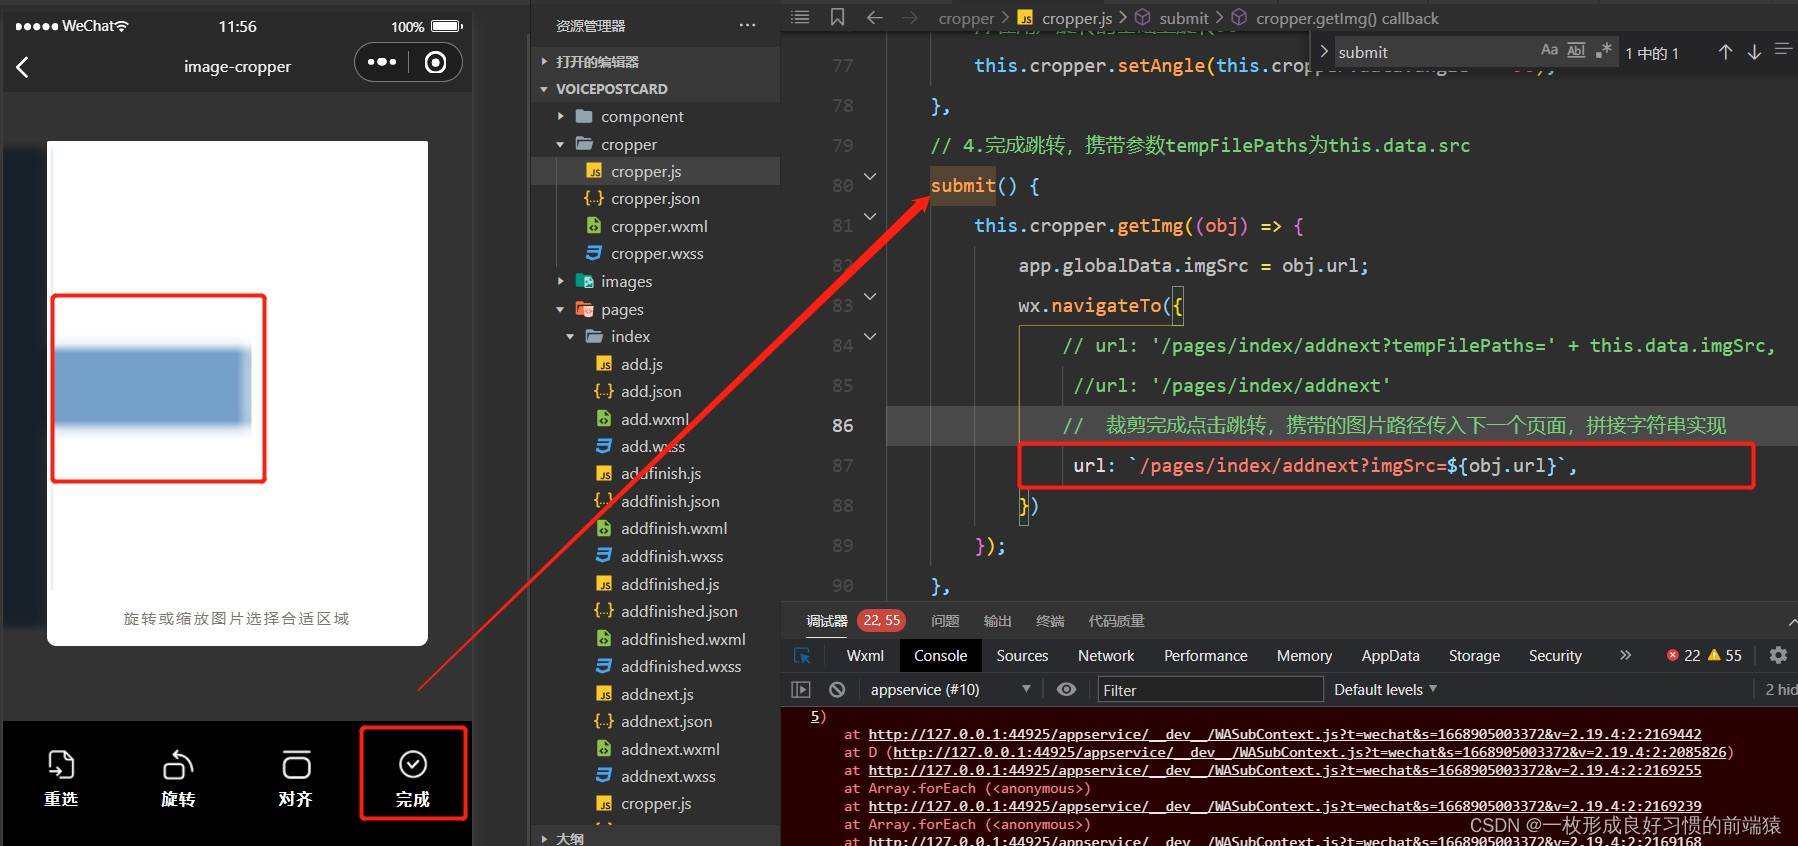This screenshot has height=846, width=1798.
Task: Open cropper.json file
Action: pyautogui.click(x=655, y=198)
